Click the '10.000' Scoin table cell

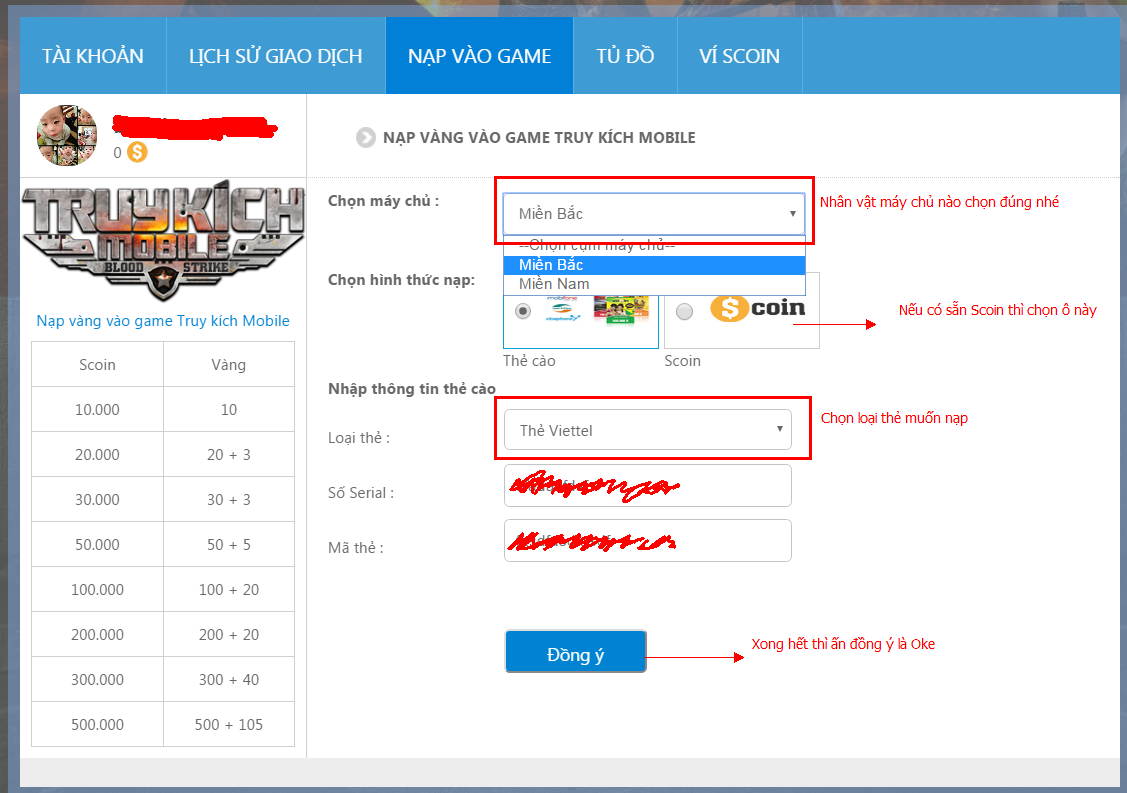97,410
